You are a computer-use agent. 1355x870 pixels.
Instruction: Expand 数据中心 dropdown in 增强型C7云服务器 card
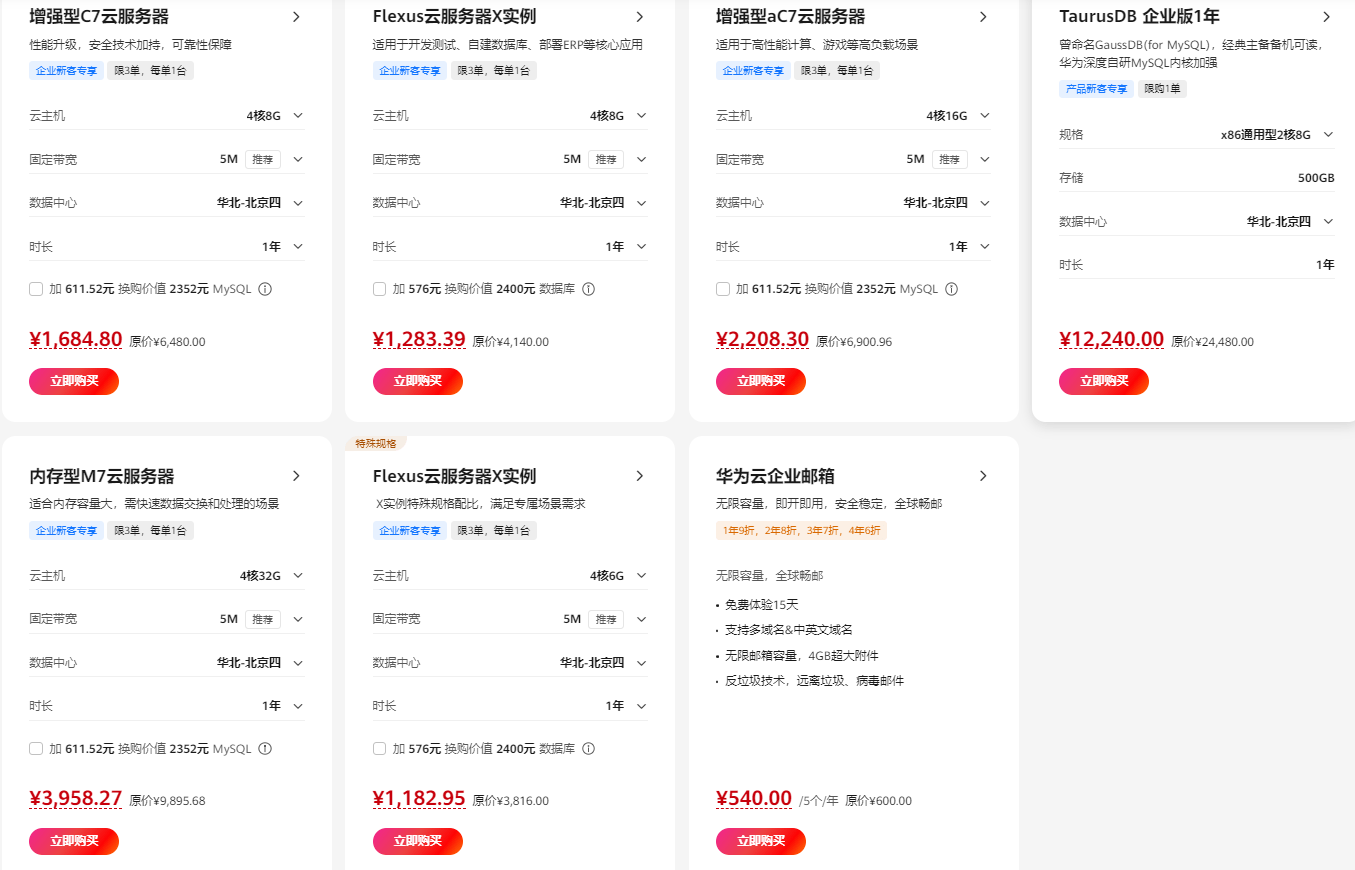click(298, 203)
